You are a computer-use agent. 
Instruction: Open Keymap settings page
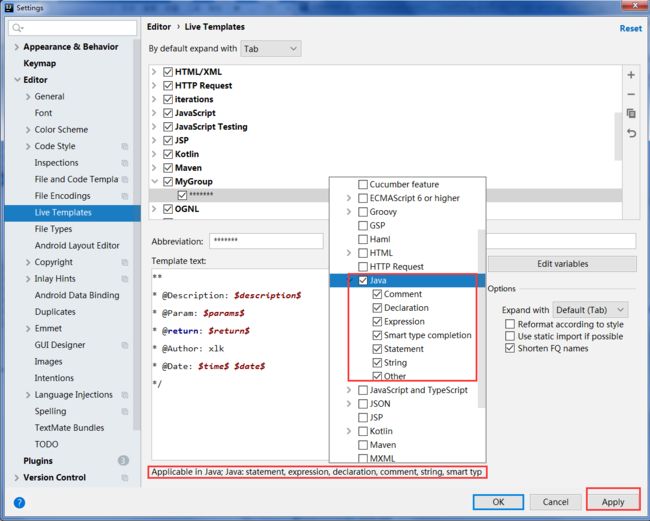pos(39,63)
